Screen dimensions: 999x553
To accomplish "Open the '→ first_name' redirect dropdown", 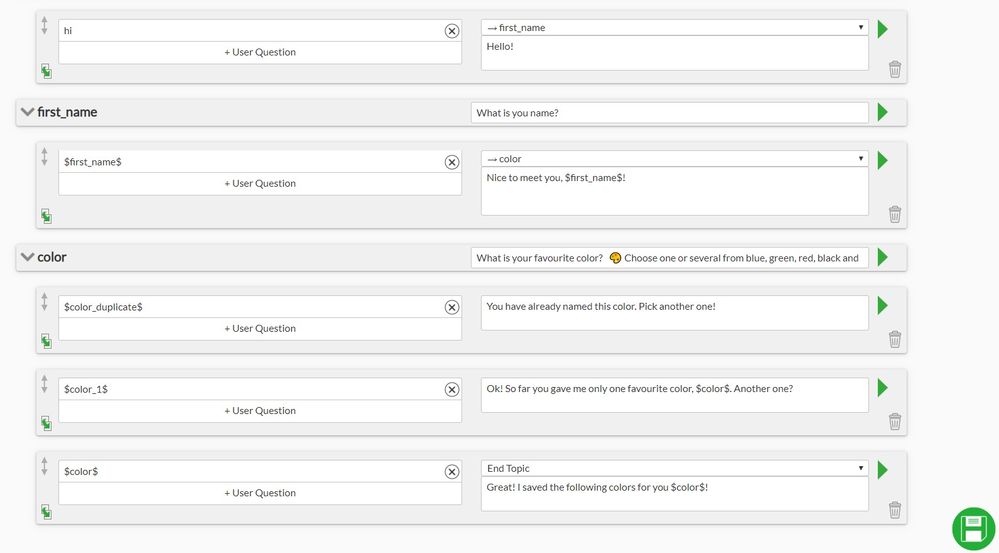I will click(x=675, y=27).
